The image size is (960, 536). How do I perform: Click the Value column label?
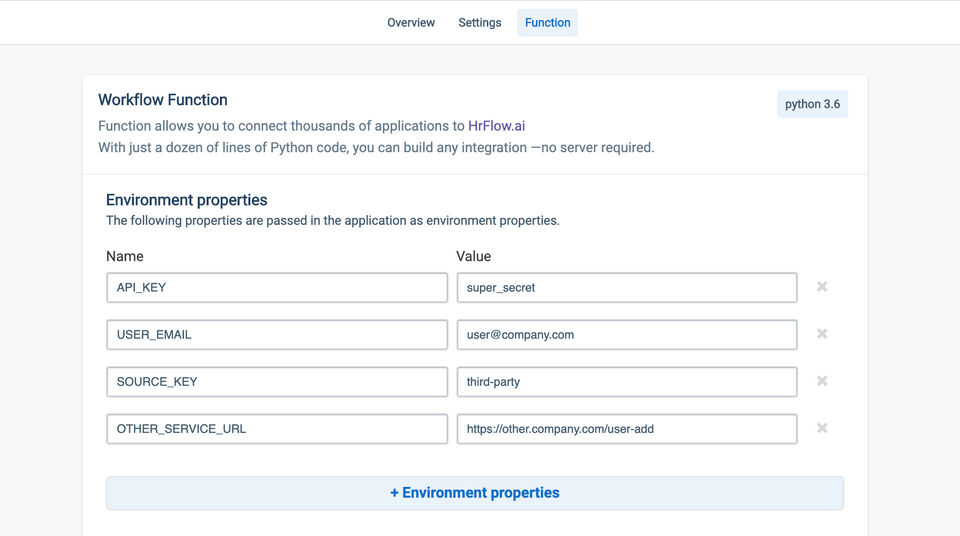click(x=473, y=256)
